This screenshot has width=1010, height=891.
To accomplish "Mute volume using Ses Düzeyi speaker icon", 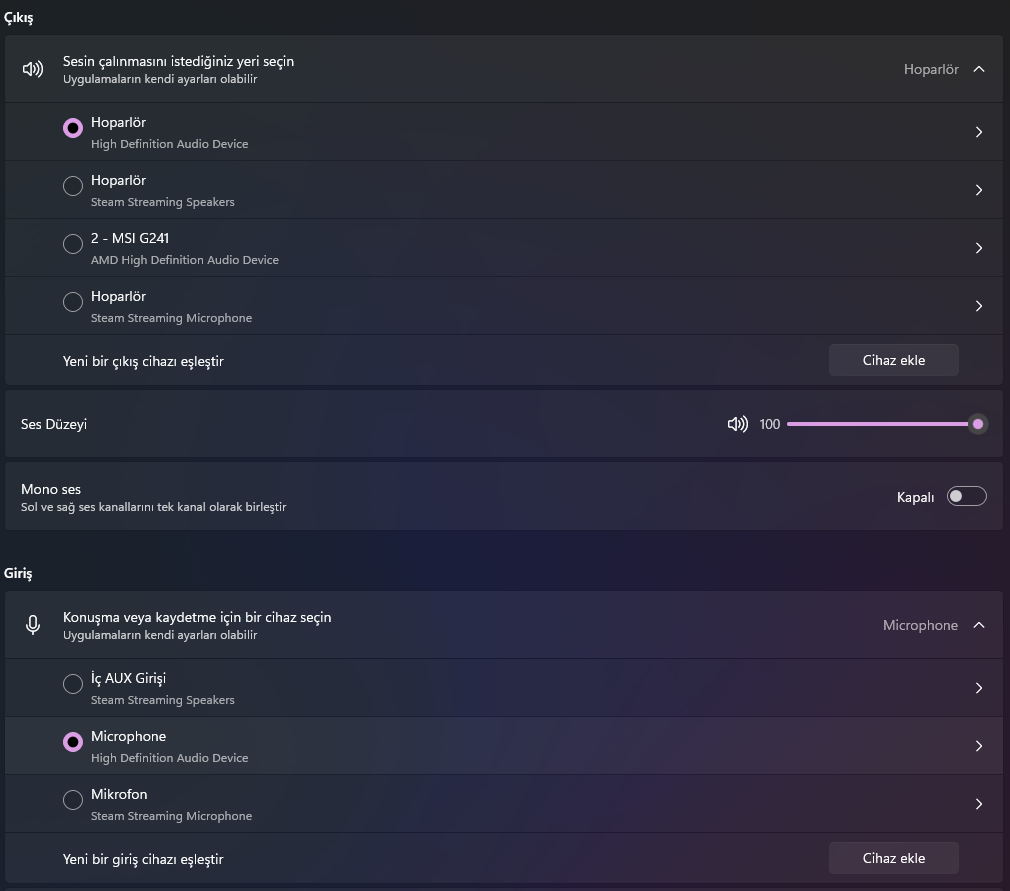I will pos(737,424).
